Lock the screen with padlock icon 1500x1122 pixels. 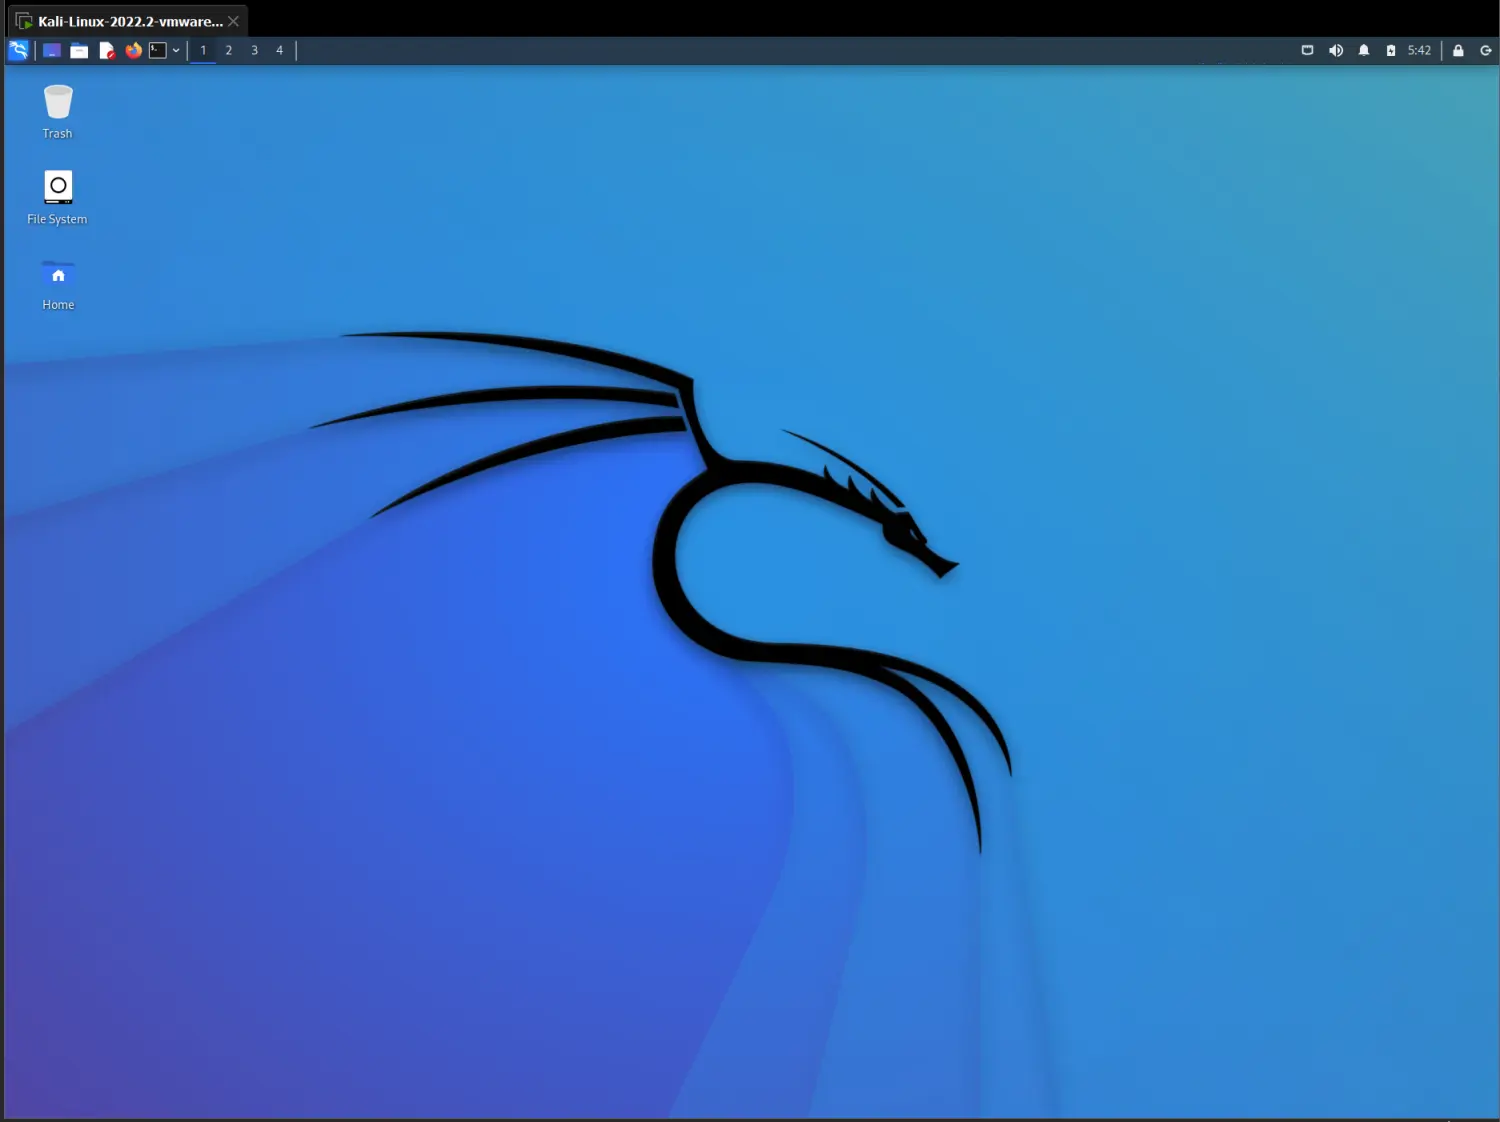[1458, 50]
